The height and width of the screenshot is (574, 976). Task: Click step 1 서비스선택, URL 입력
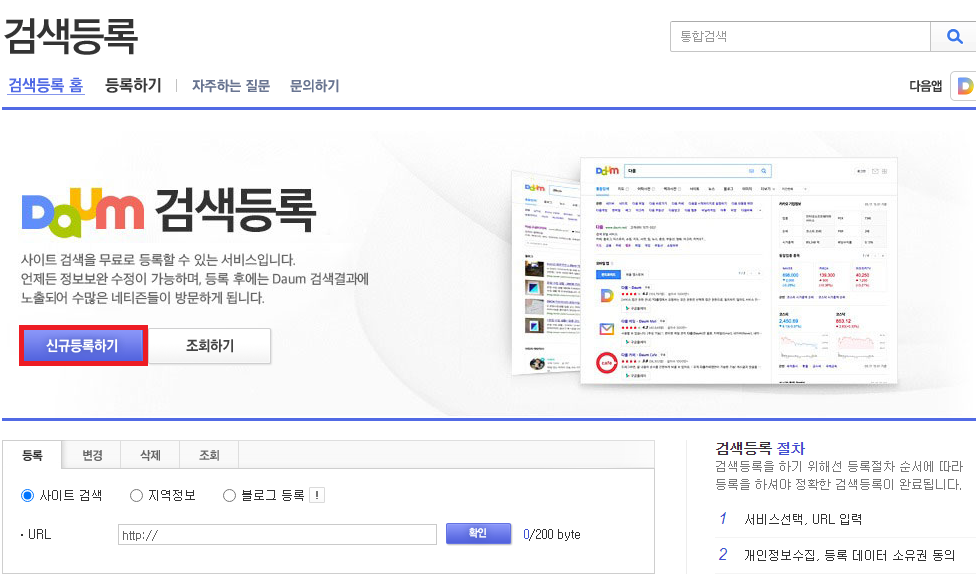(x=803, y=519)
